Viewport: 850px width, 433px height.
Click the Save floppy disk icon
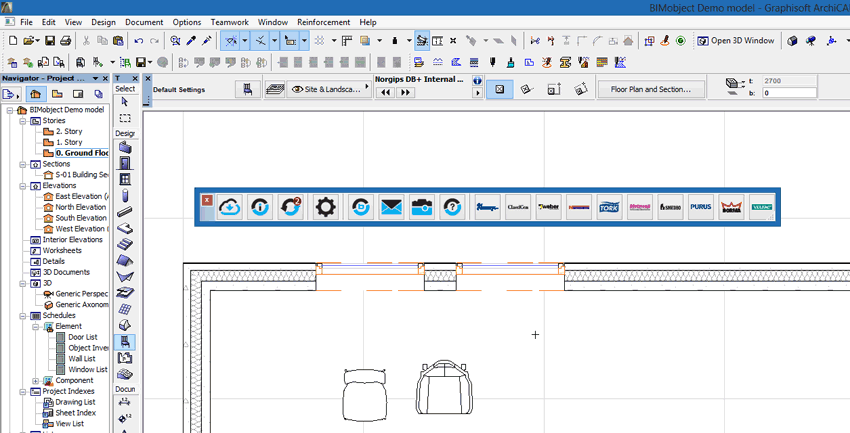coord(50,41)
